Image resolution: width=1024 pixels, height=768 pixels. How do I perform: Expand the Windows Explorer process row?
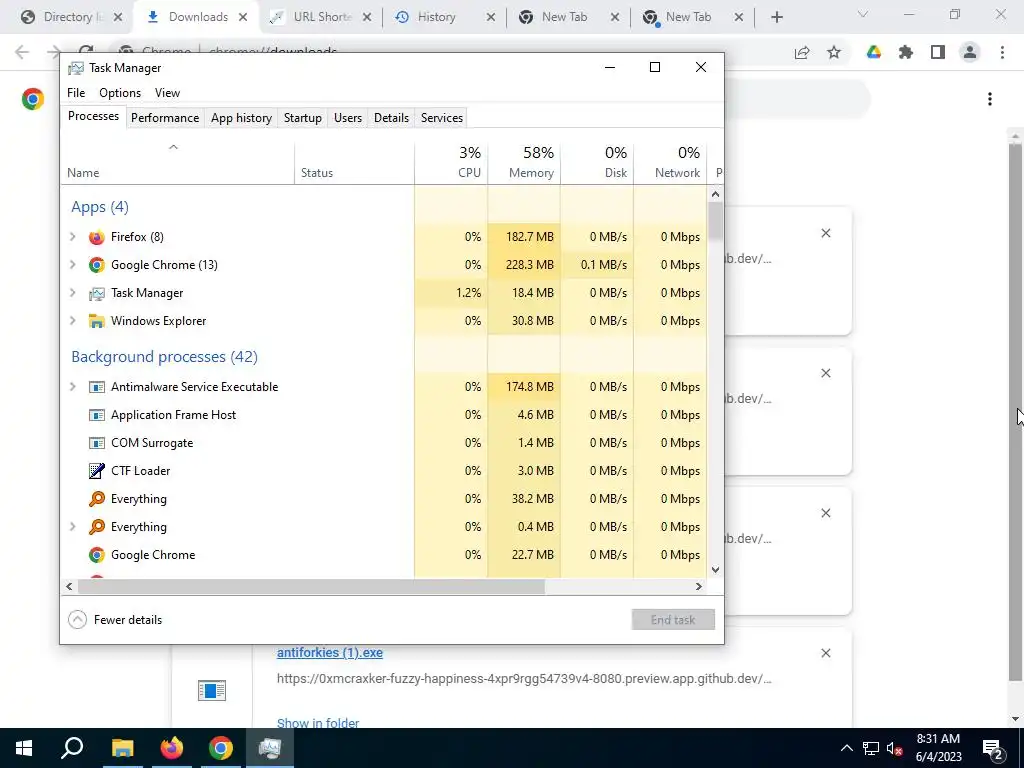pos(73,321)
